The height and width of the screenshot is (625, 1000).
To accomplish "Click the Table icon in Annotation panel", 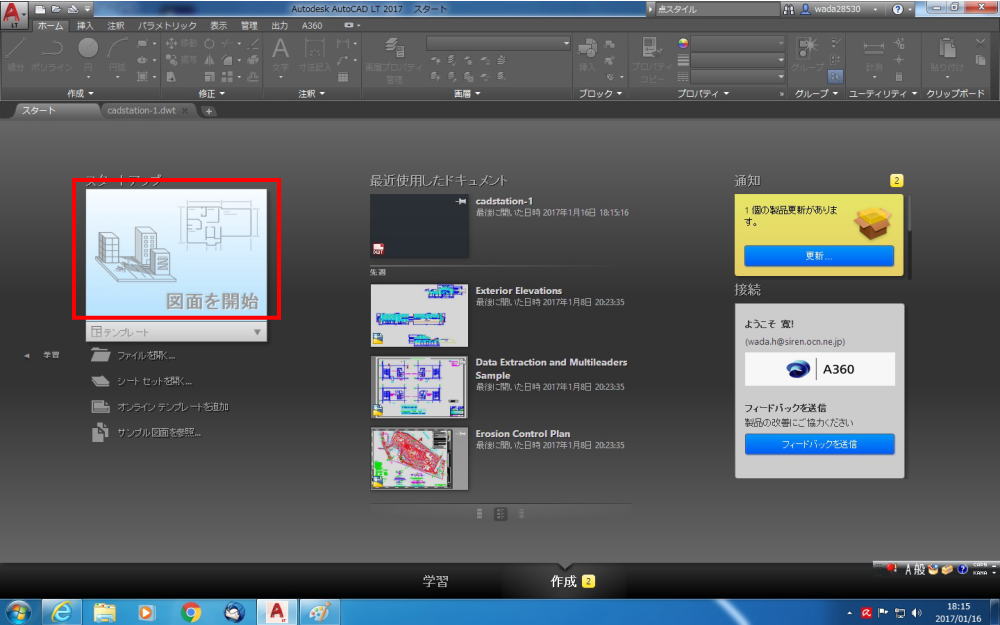I will (x=343, y=77).
